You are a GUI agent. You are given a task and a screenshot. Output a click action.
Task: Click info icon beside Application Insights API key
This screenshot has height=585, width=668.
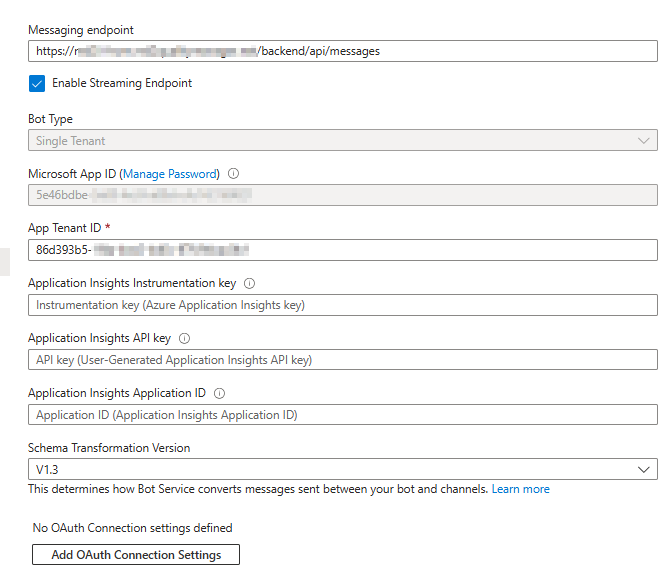tap(184, 339)
